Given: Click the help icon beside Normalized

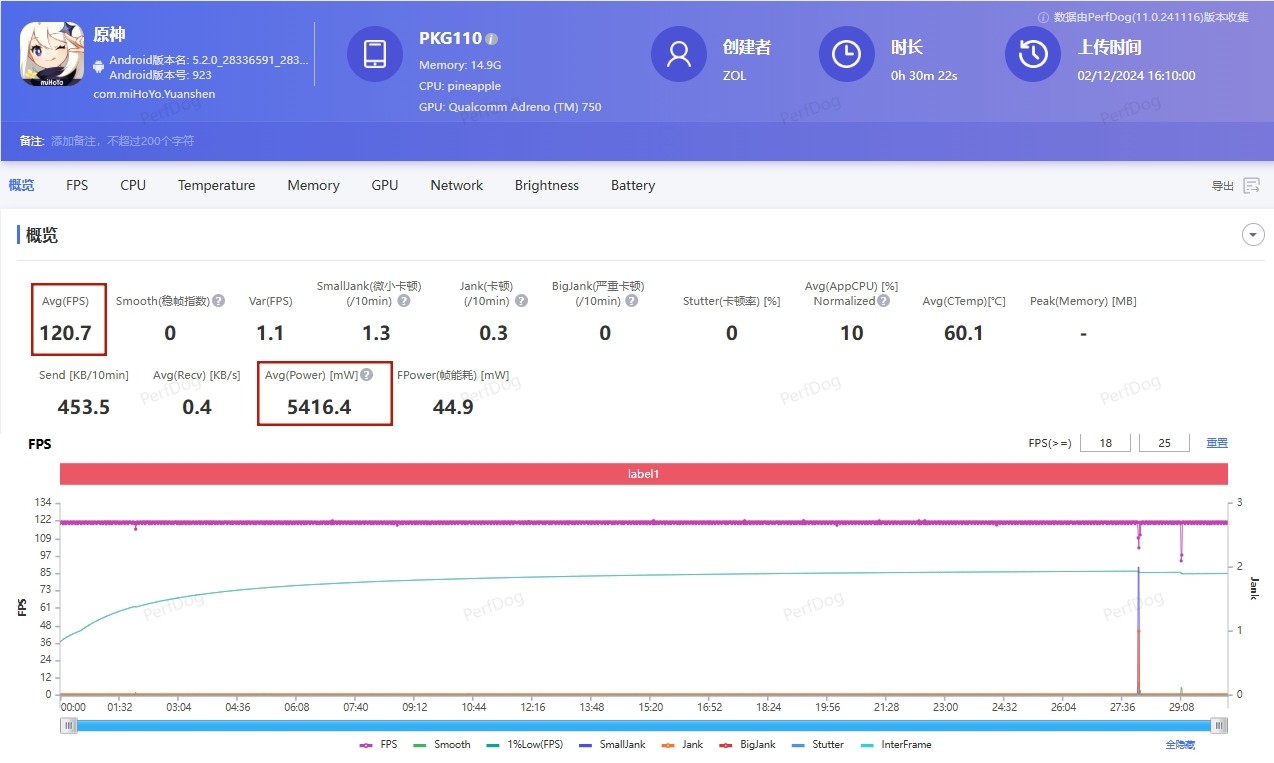Looking at the screenshot, I should point(883,301).
